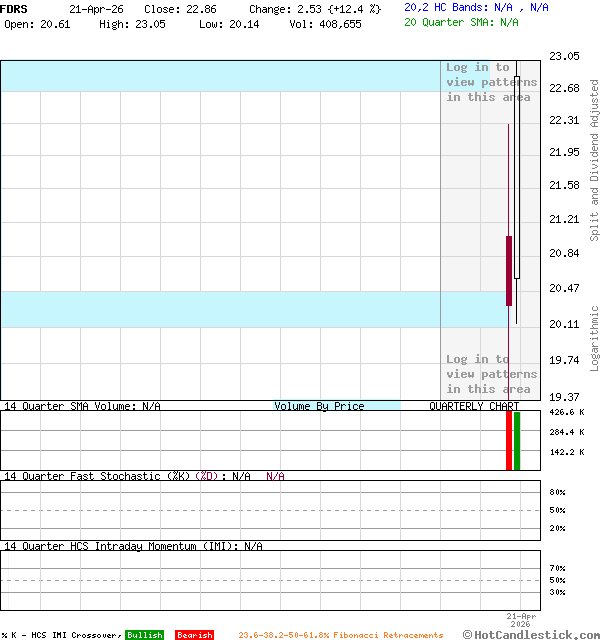Click the green volume bar
Viewport: 600px width, 640px height.
[517, 440]
